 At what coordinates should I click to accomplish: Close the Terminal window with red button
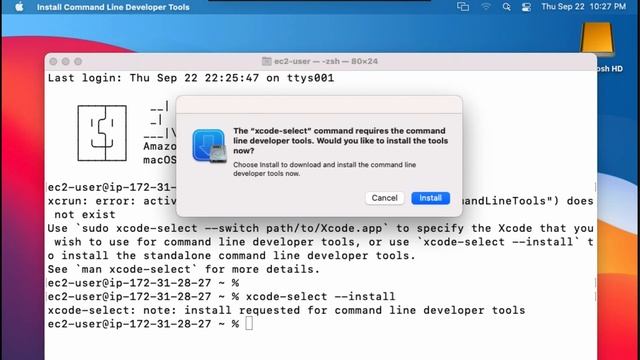(53, 62)
